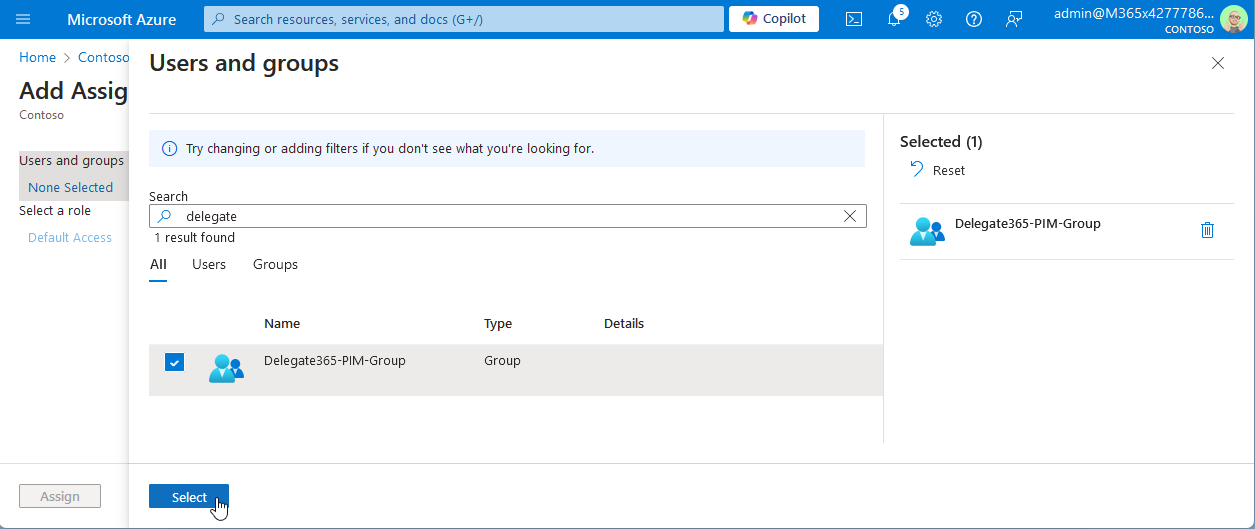Screen dimensions: 1255x529
Task: Open the Copilot button
Action: click(x=774, y=19)
